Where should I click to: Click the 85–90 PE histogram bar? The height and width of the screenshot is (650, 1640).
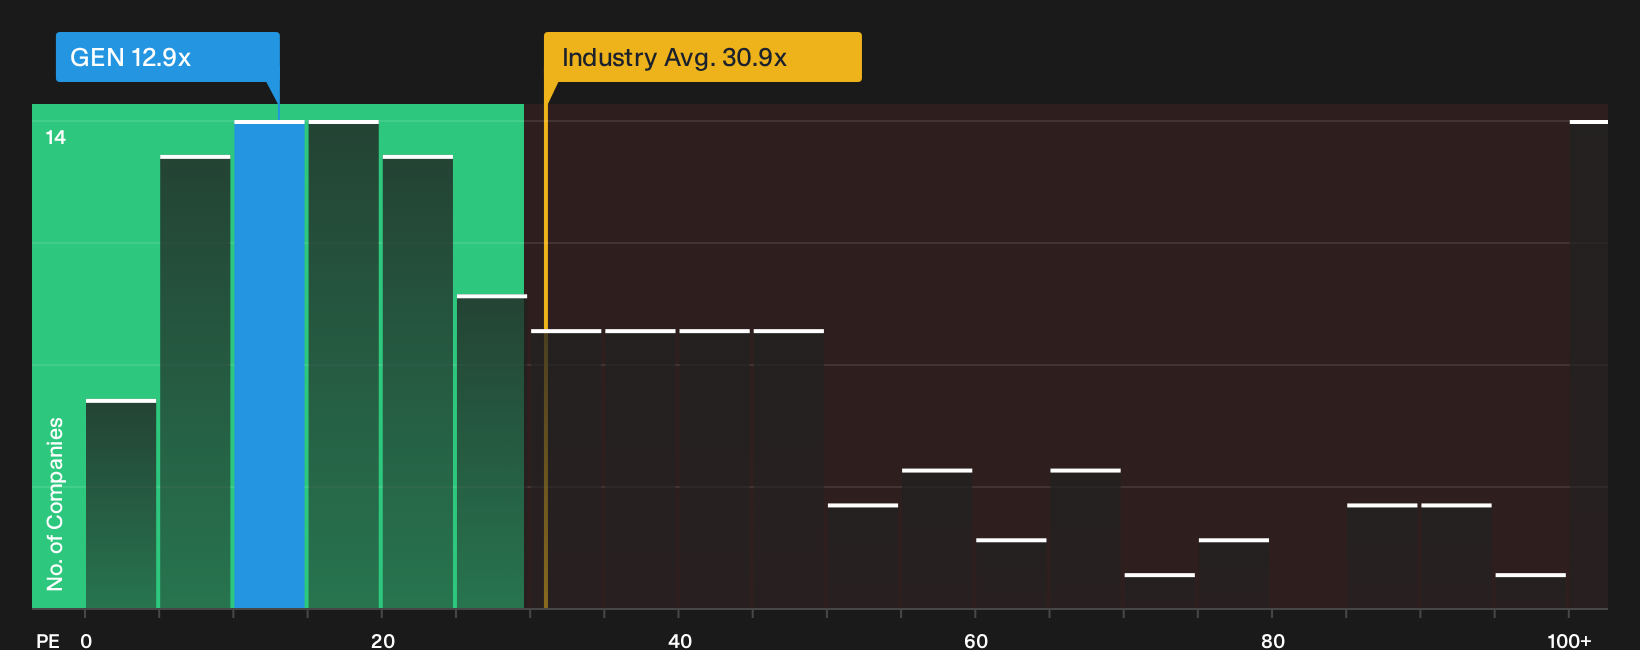pyautogui.click(x=1382, y=556)
